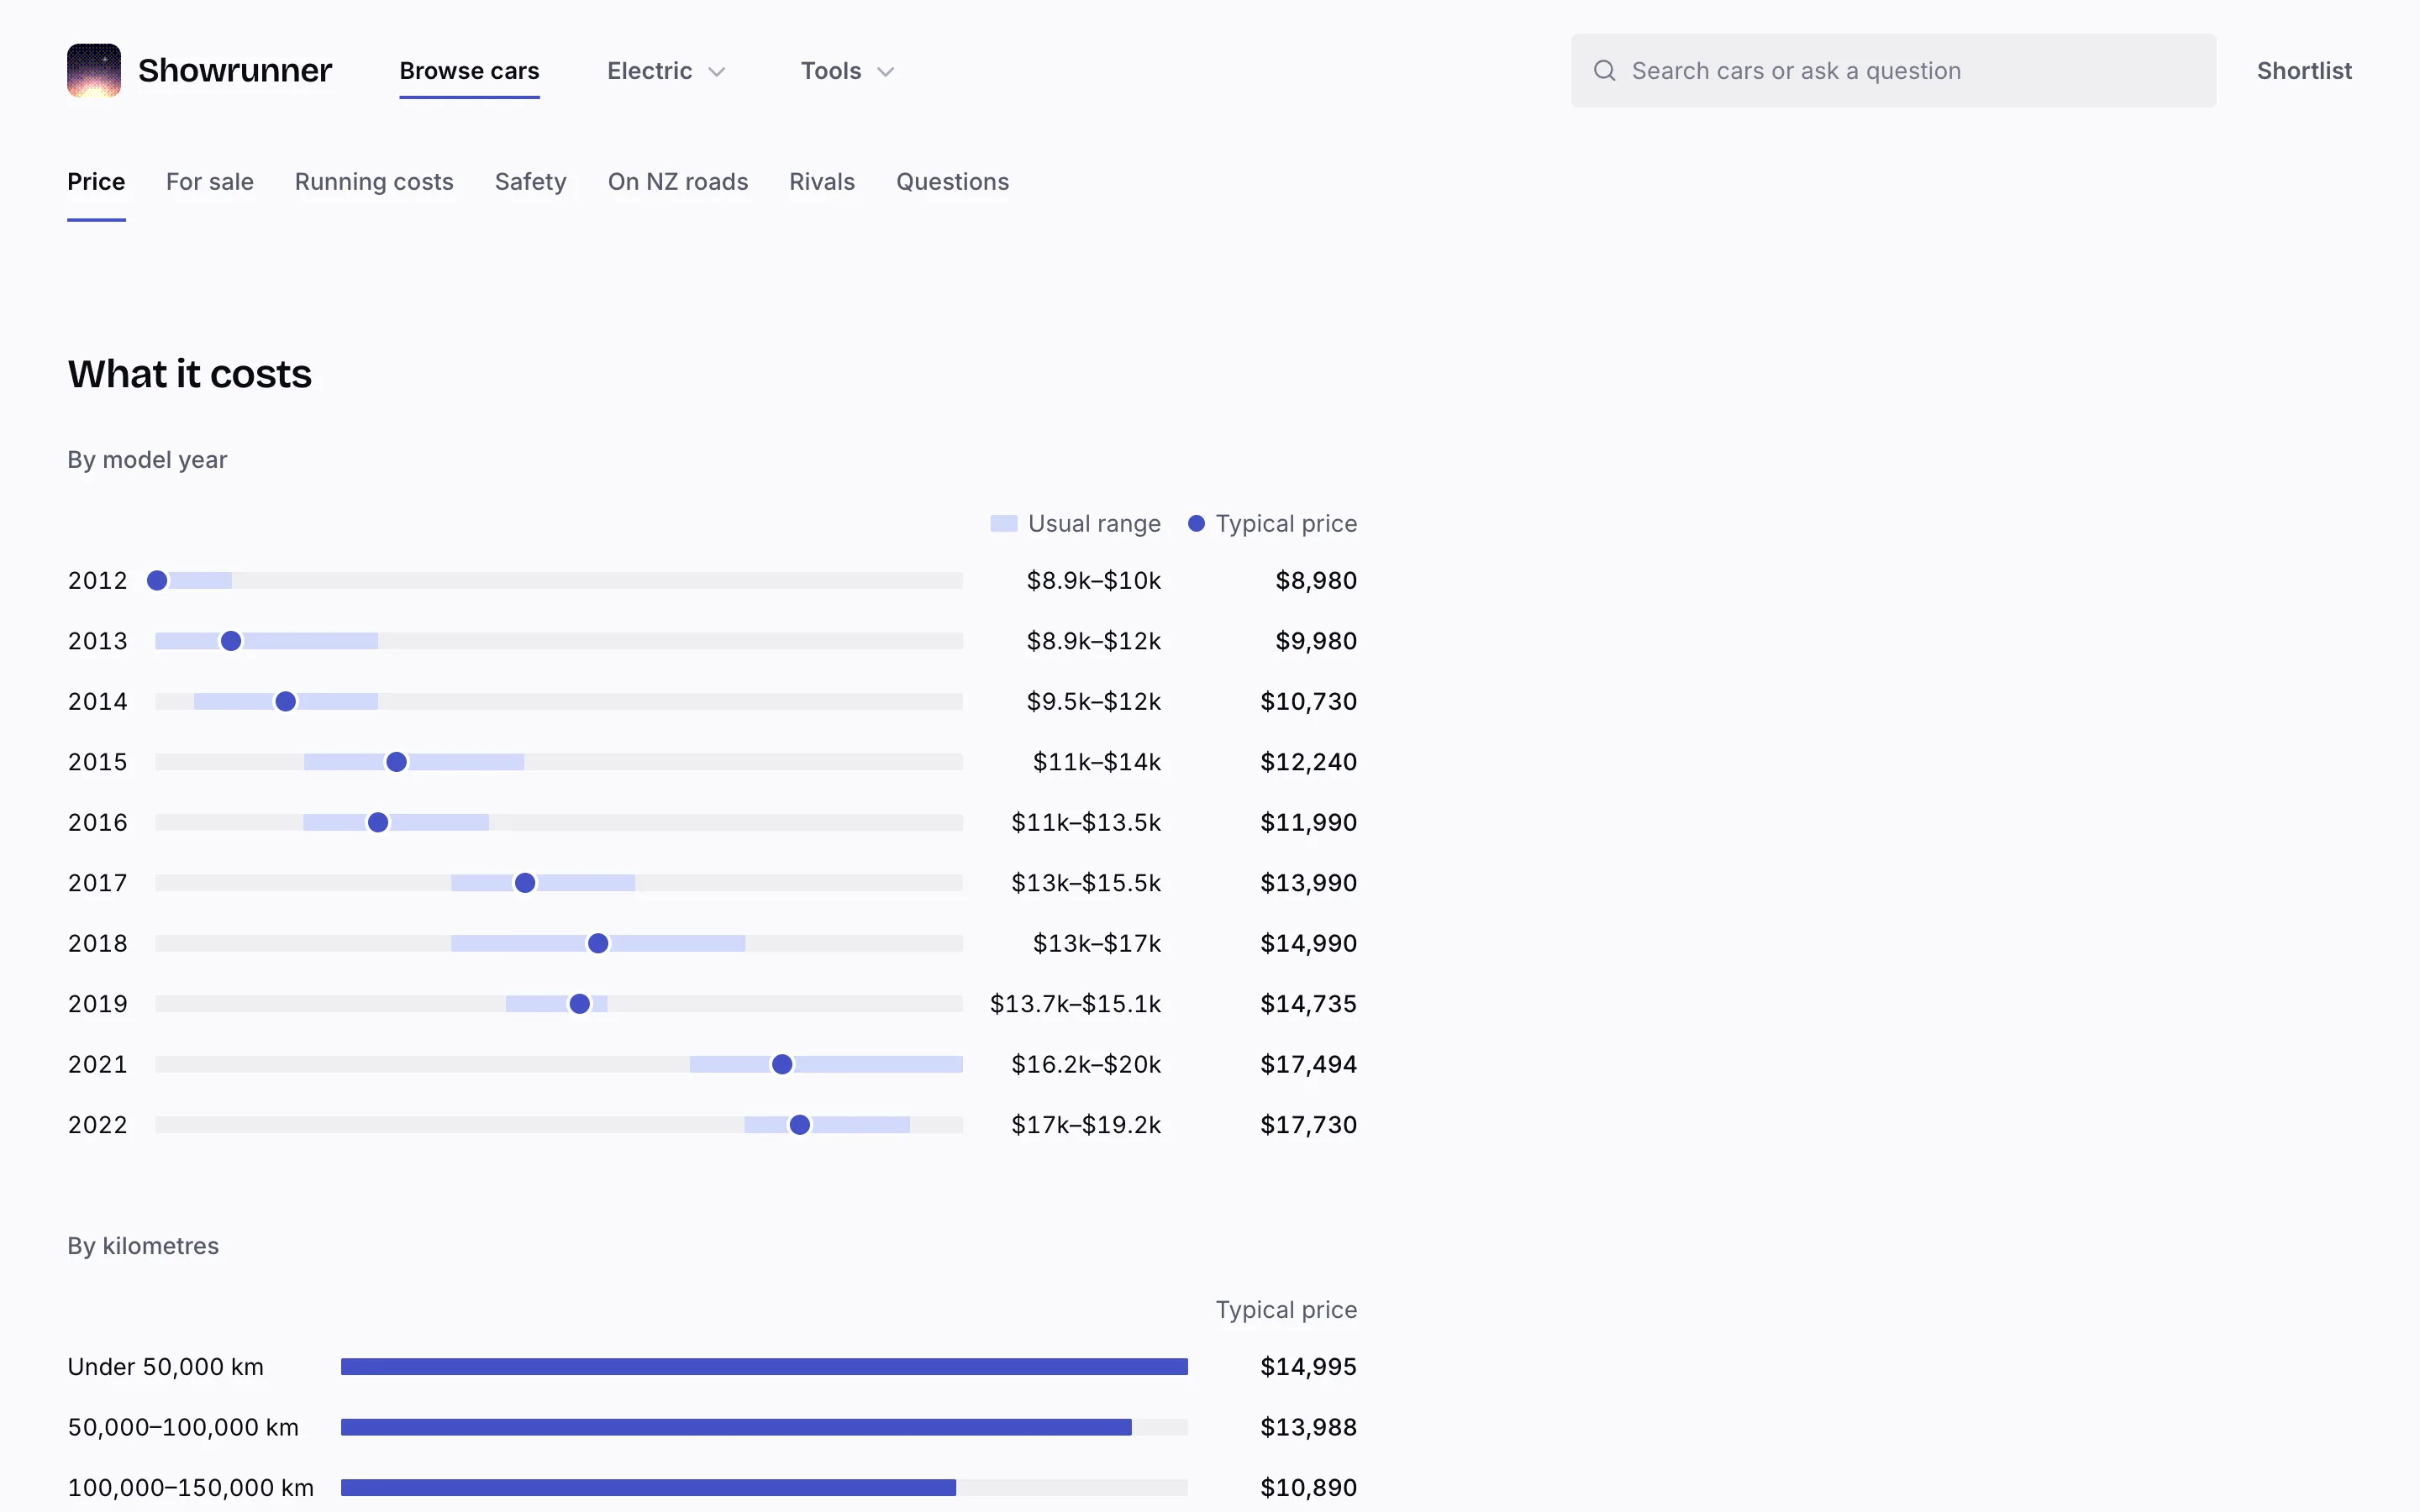Click the What it costs heading
2420x1512 pixels.
(190, 374)
